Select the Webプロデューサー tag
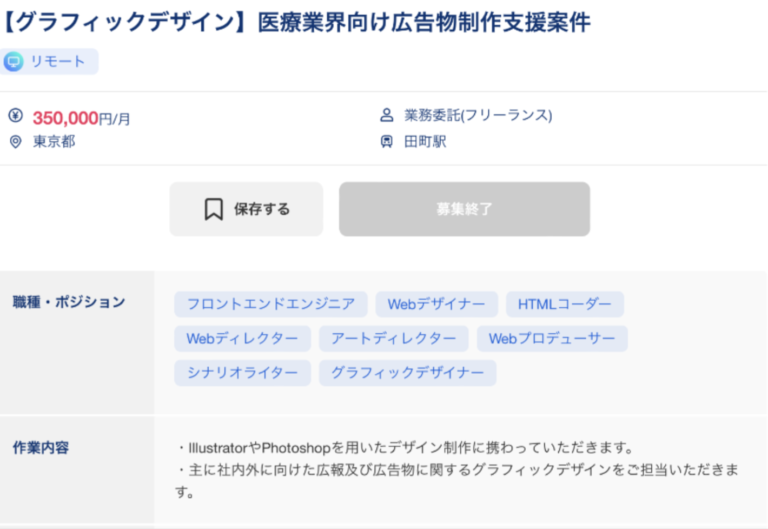 pos(552,339)
